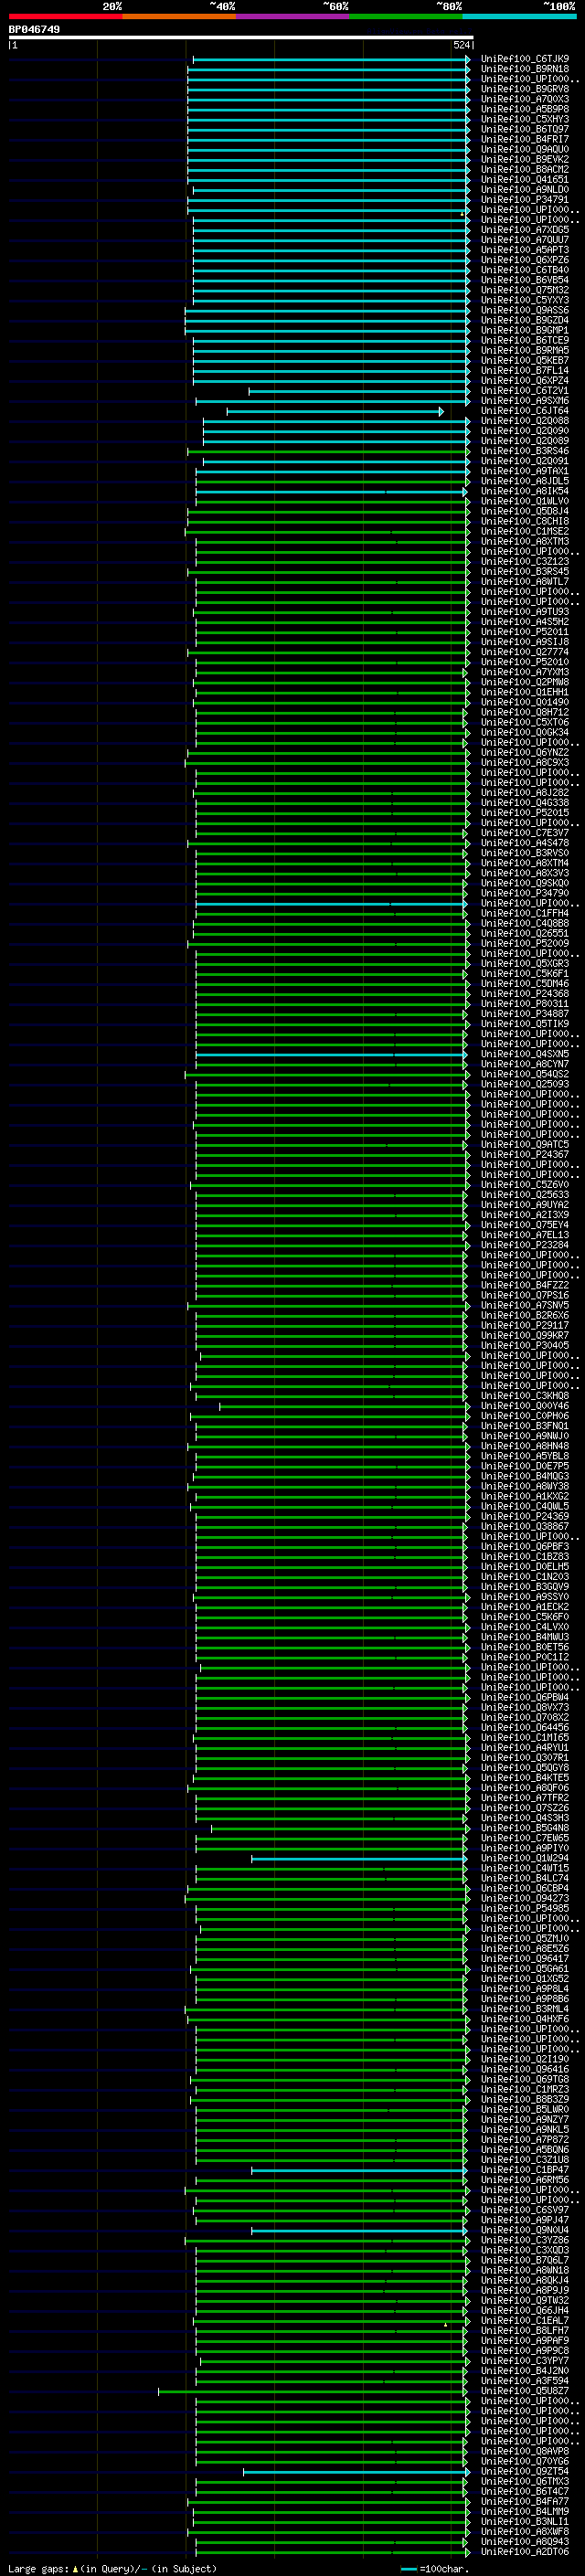Open hit UniRef100_C6JT64
585x2576 pixels.
coord(525,411)
